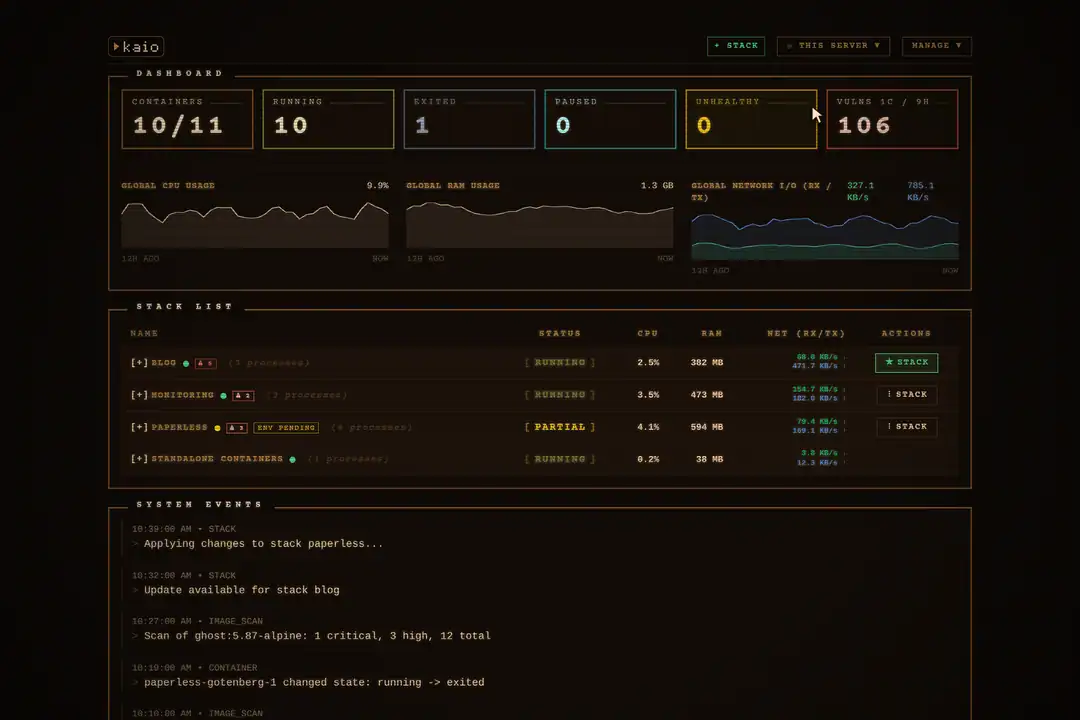Viewport: 1080px width, 720px height.
Task: Click the 327.1 KB/s RX value
Action: [x=860, y=191]
